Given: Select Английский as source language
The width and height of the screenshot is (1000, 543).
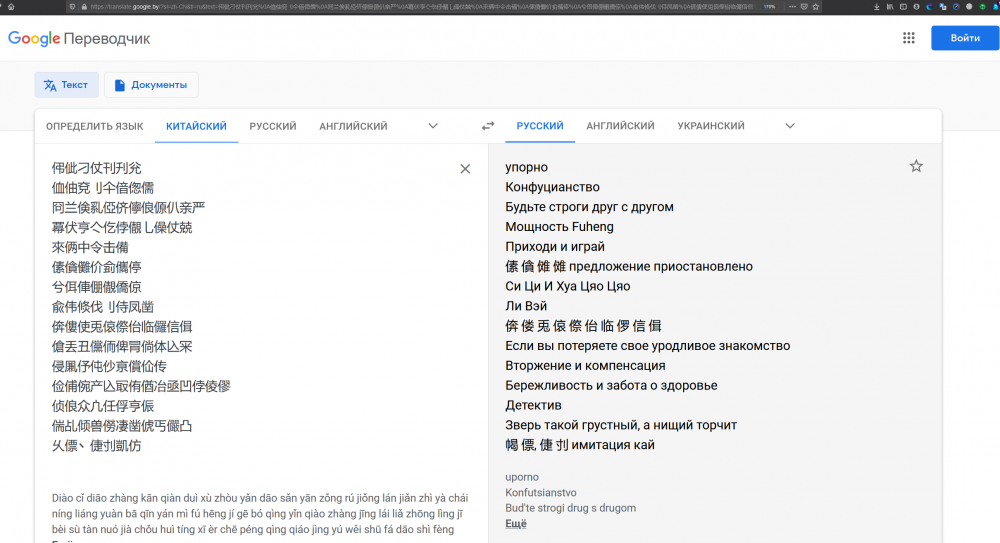Looking at the screenshot, I should pos(353,126).
